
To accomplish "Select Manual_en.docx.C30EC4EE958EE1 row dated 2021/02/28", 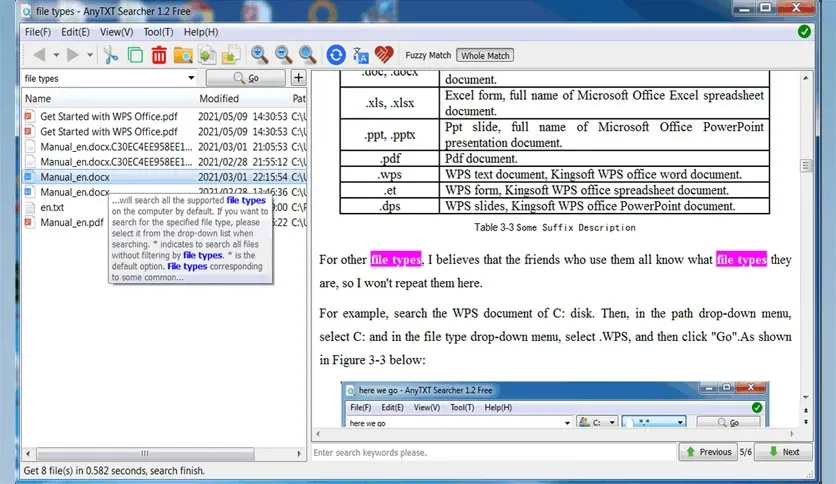I will (165, 162).
